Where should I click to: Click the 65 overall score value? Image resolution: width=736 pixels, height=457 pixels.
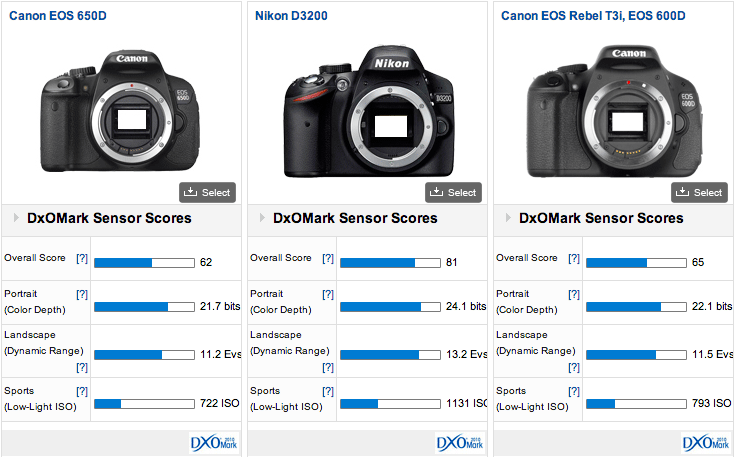pos(698,262)
